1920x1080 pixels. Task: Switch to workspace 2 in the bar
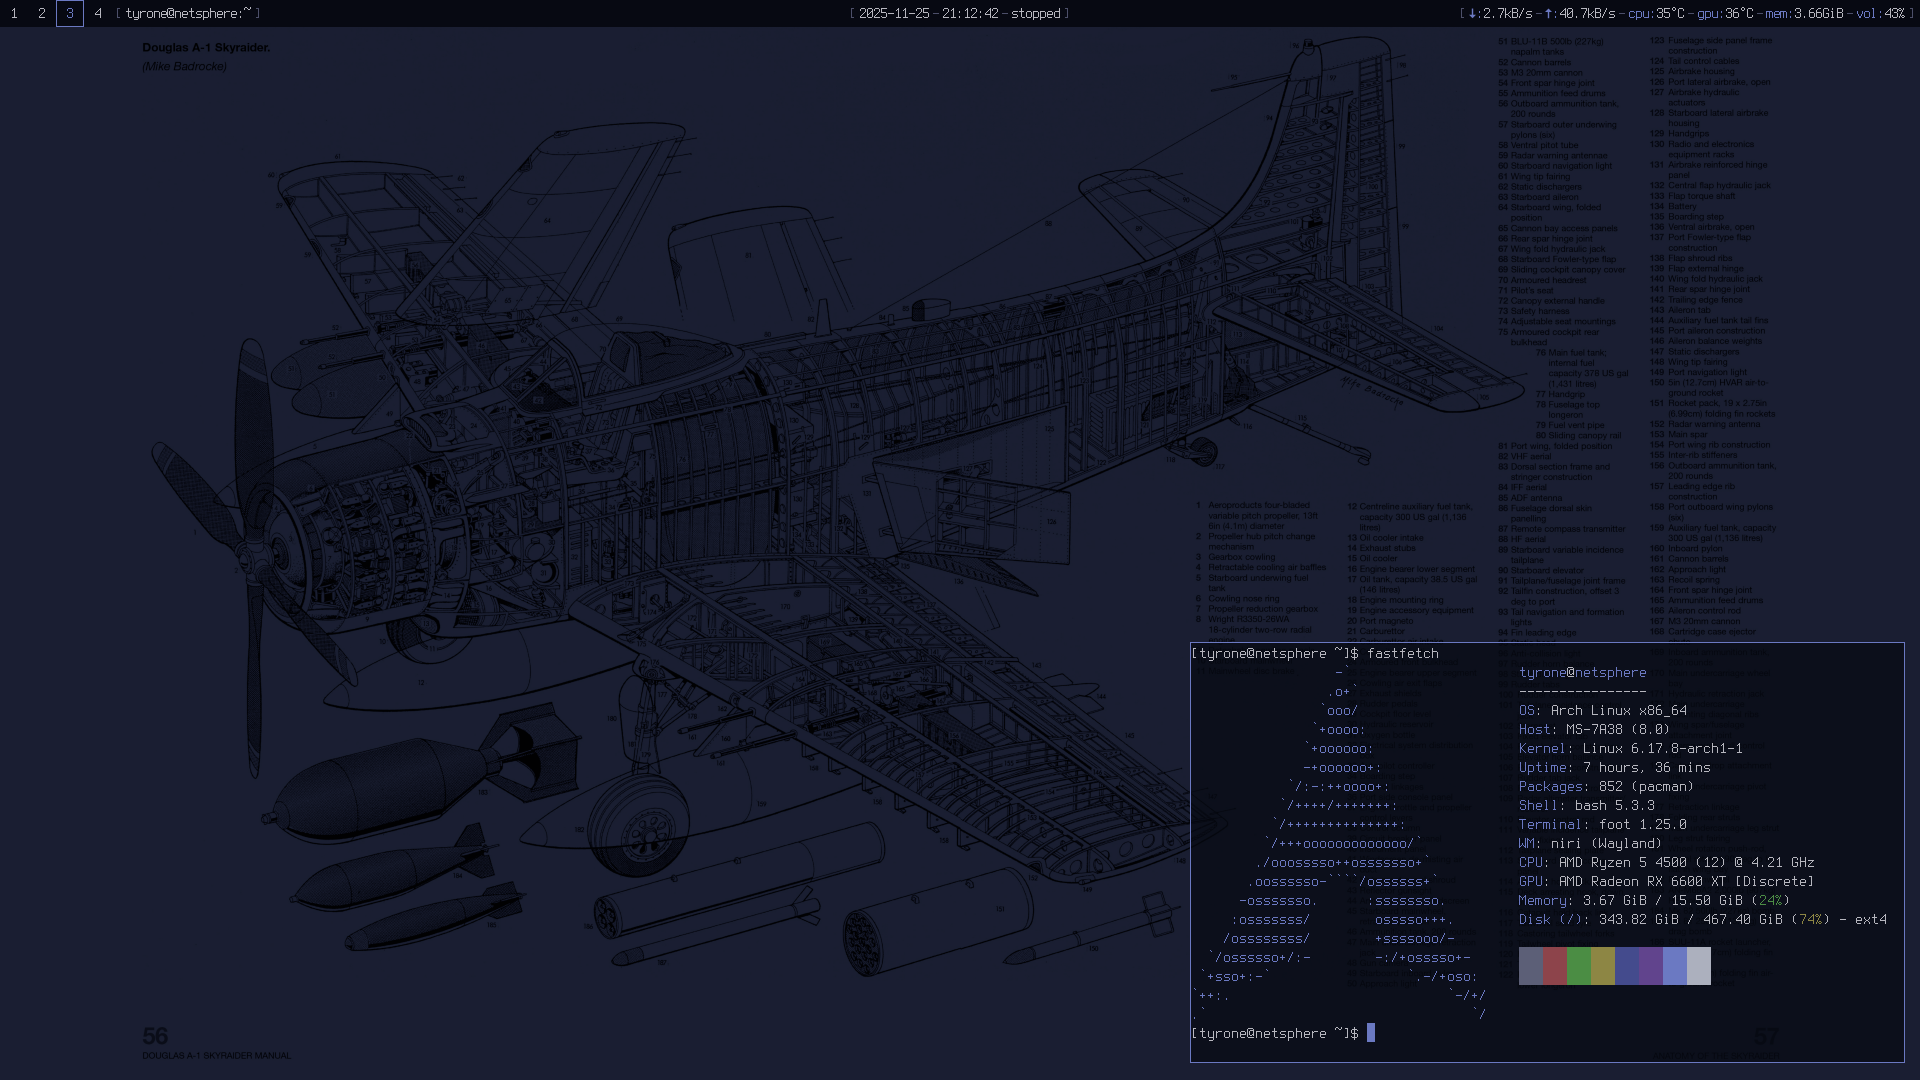pyautogui.click(x=42, y=14)
